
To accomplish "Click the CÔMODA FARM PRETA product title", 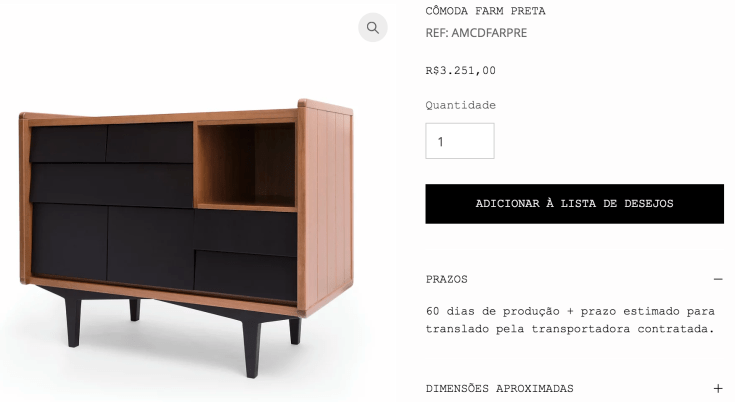I will click(485, 11).
